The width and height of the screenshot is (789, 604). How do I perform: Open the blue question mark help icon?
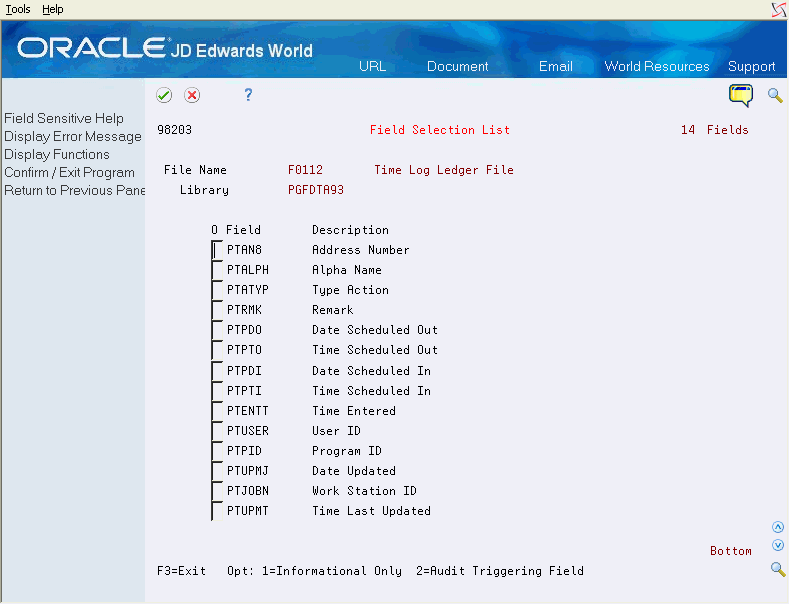pos(248,95)
